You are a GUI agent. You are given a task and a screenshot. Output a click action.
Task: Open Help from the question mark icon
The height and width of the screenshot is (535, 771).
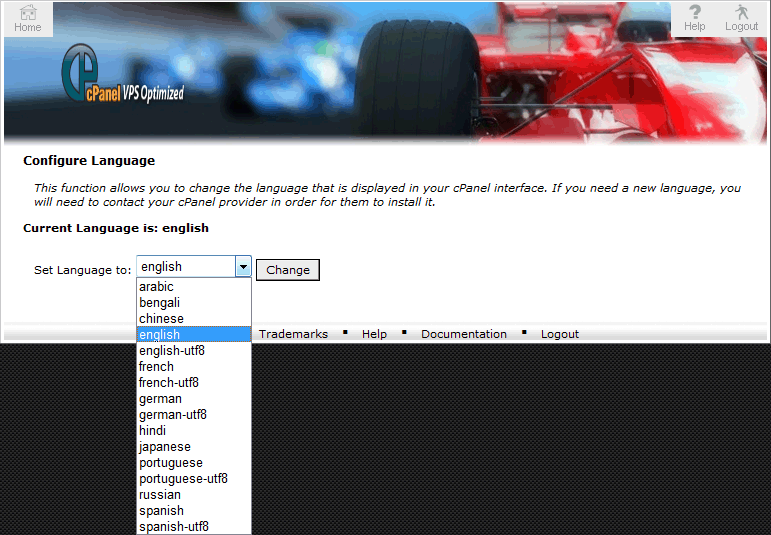click(694, 18)
